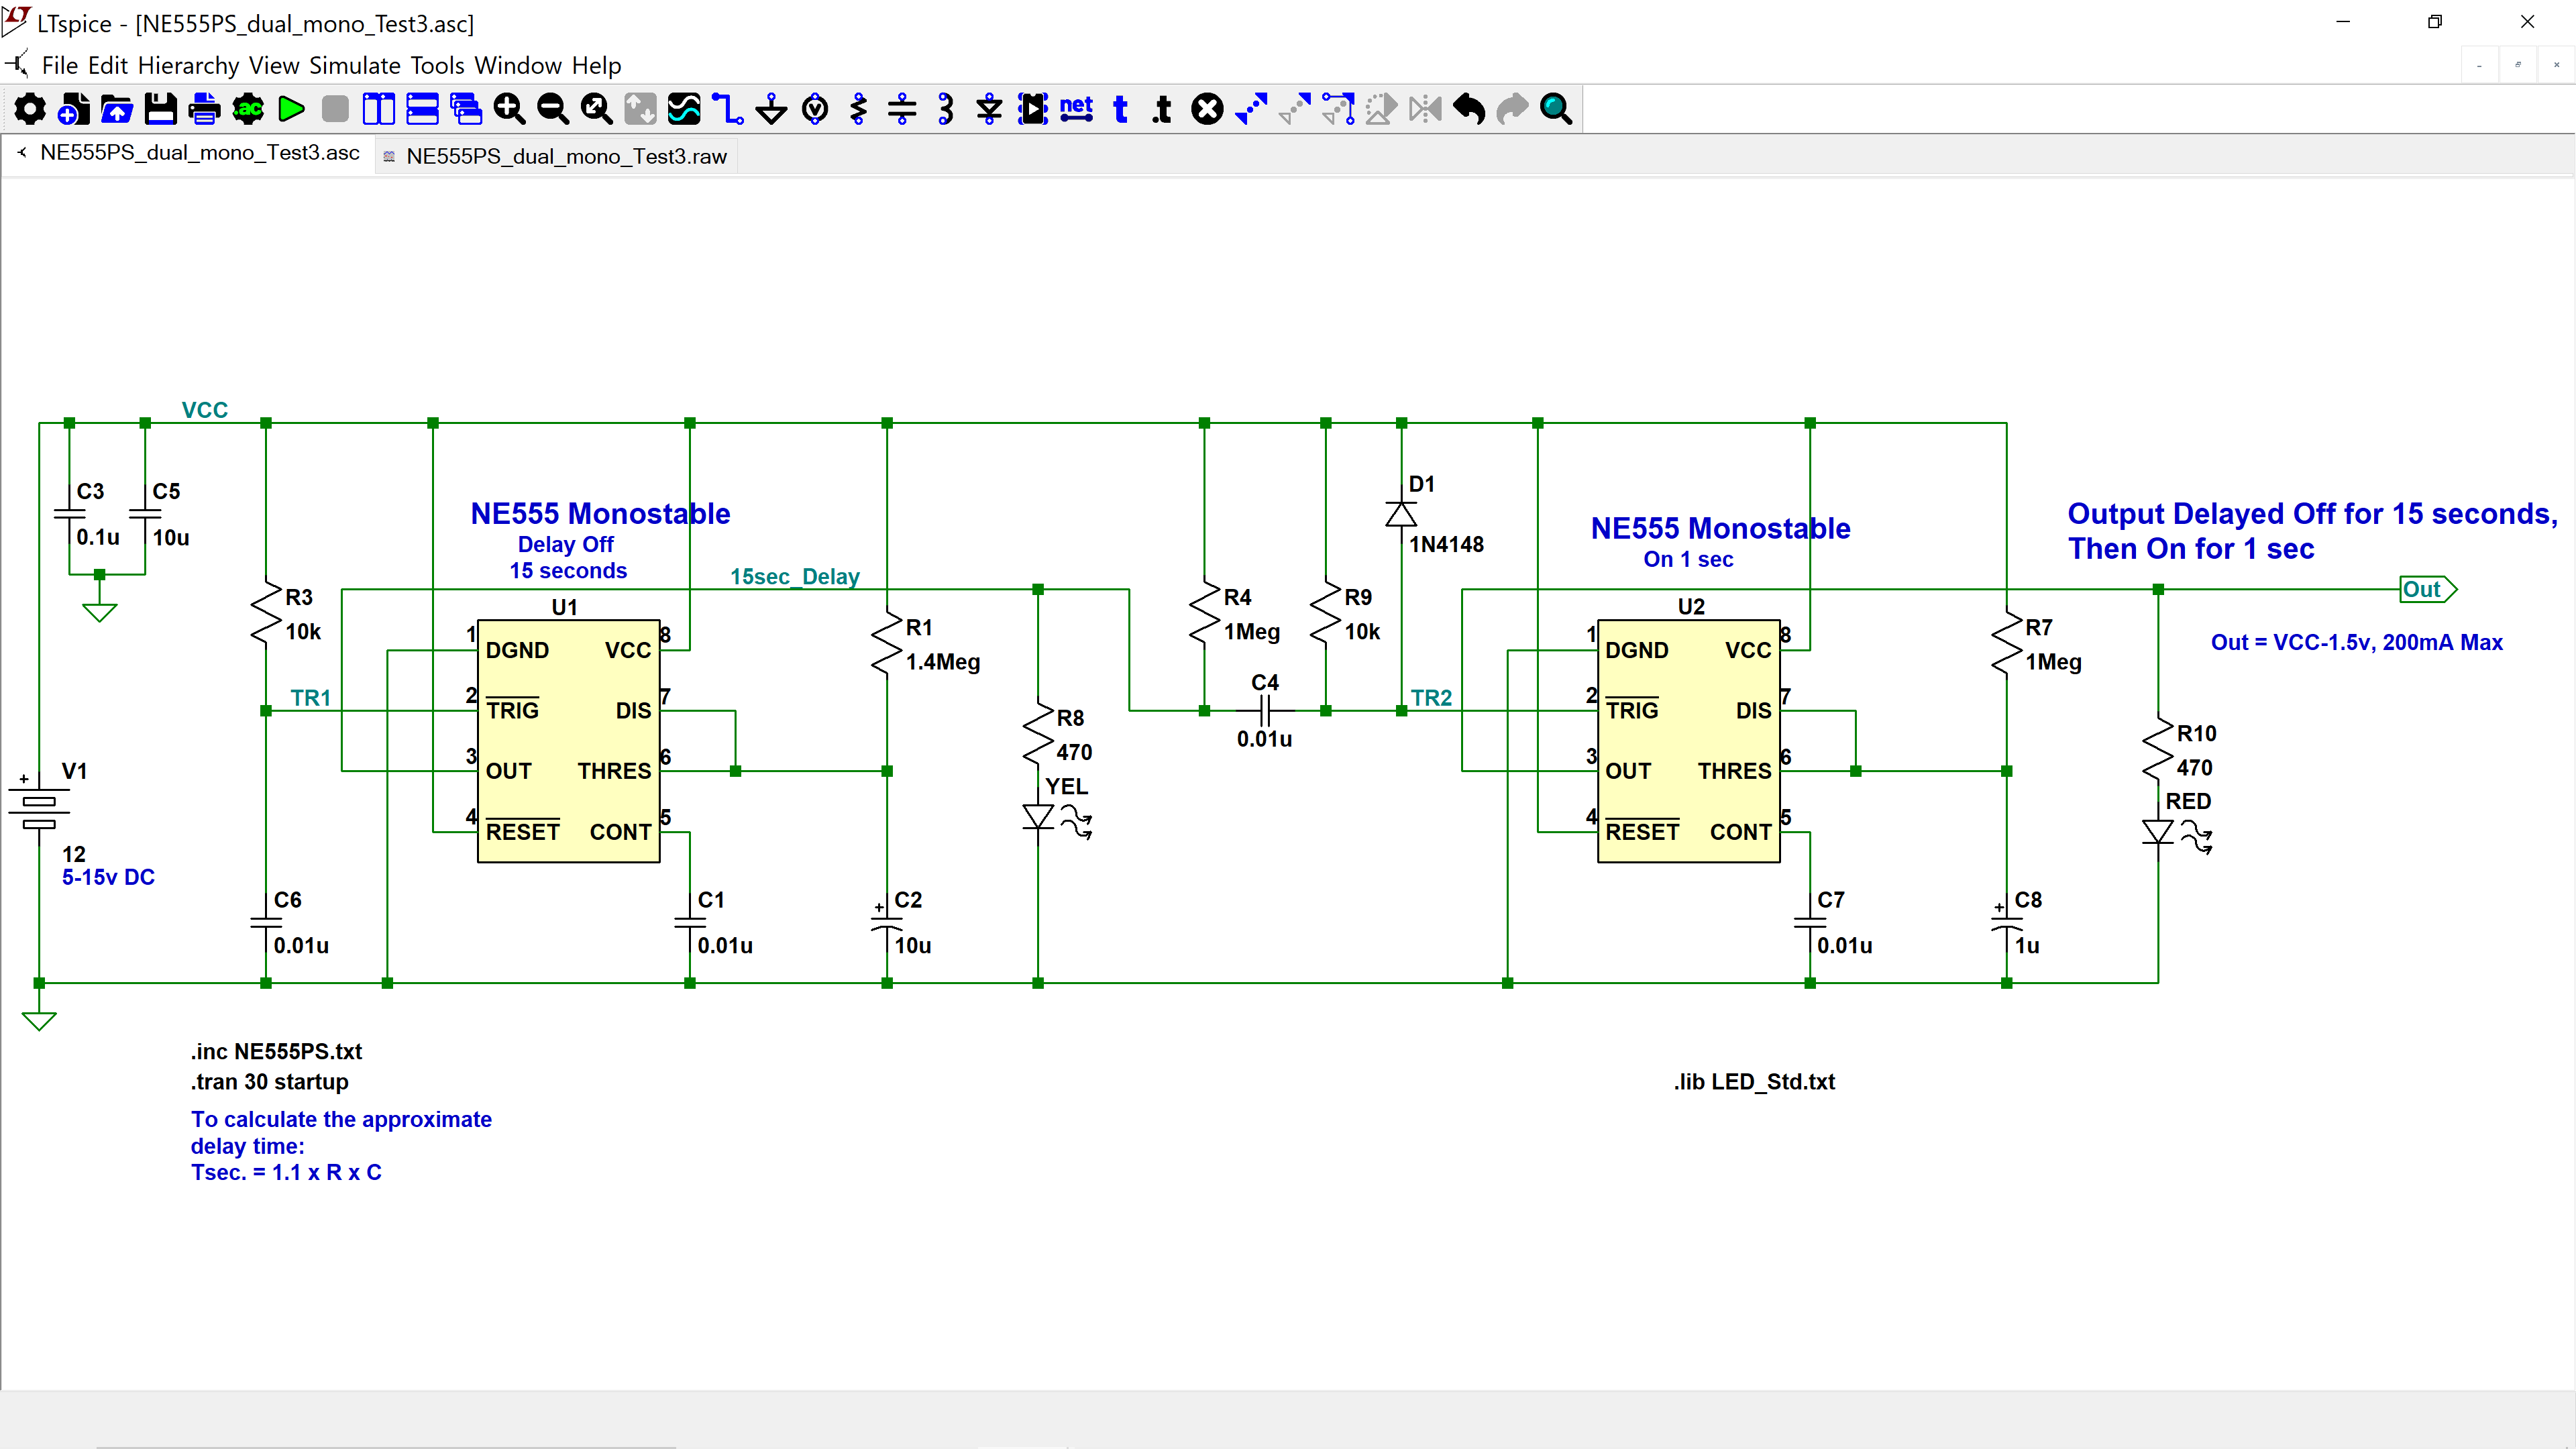The width and height of the screenshot is (2576, 1449).
Task: Tile windows vertically
Action: tap(378, 109)
